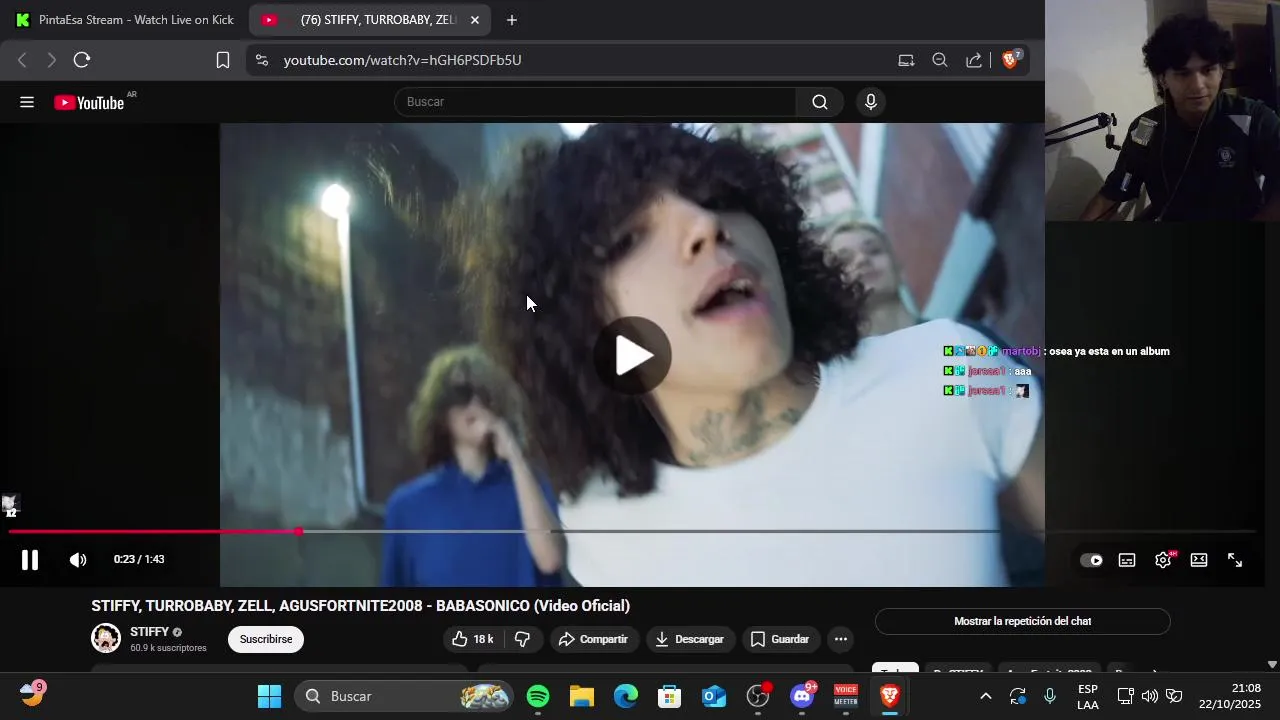The width and height of the screenshot is (1280, 720).
Task: Open the STIFFY channel avatar
Action: tap(106, 638)
